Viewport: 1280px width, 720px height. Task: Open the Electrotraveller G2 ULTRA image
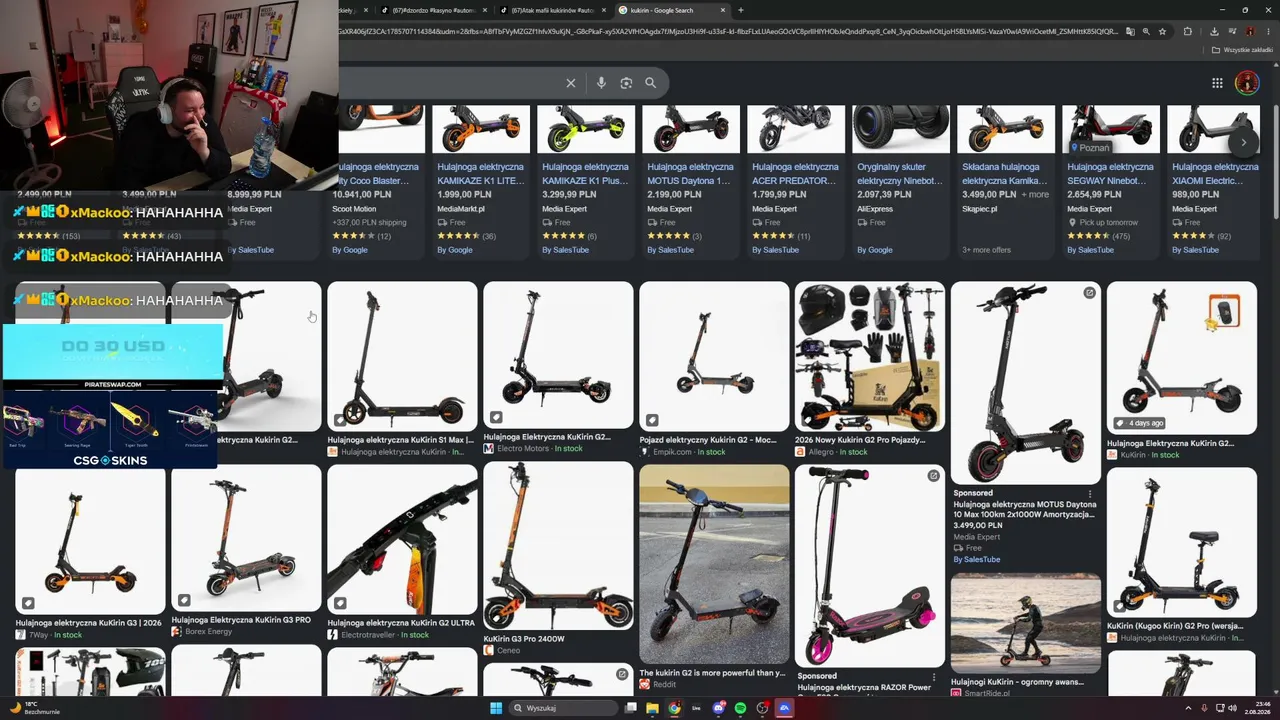(402, 539)
